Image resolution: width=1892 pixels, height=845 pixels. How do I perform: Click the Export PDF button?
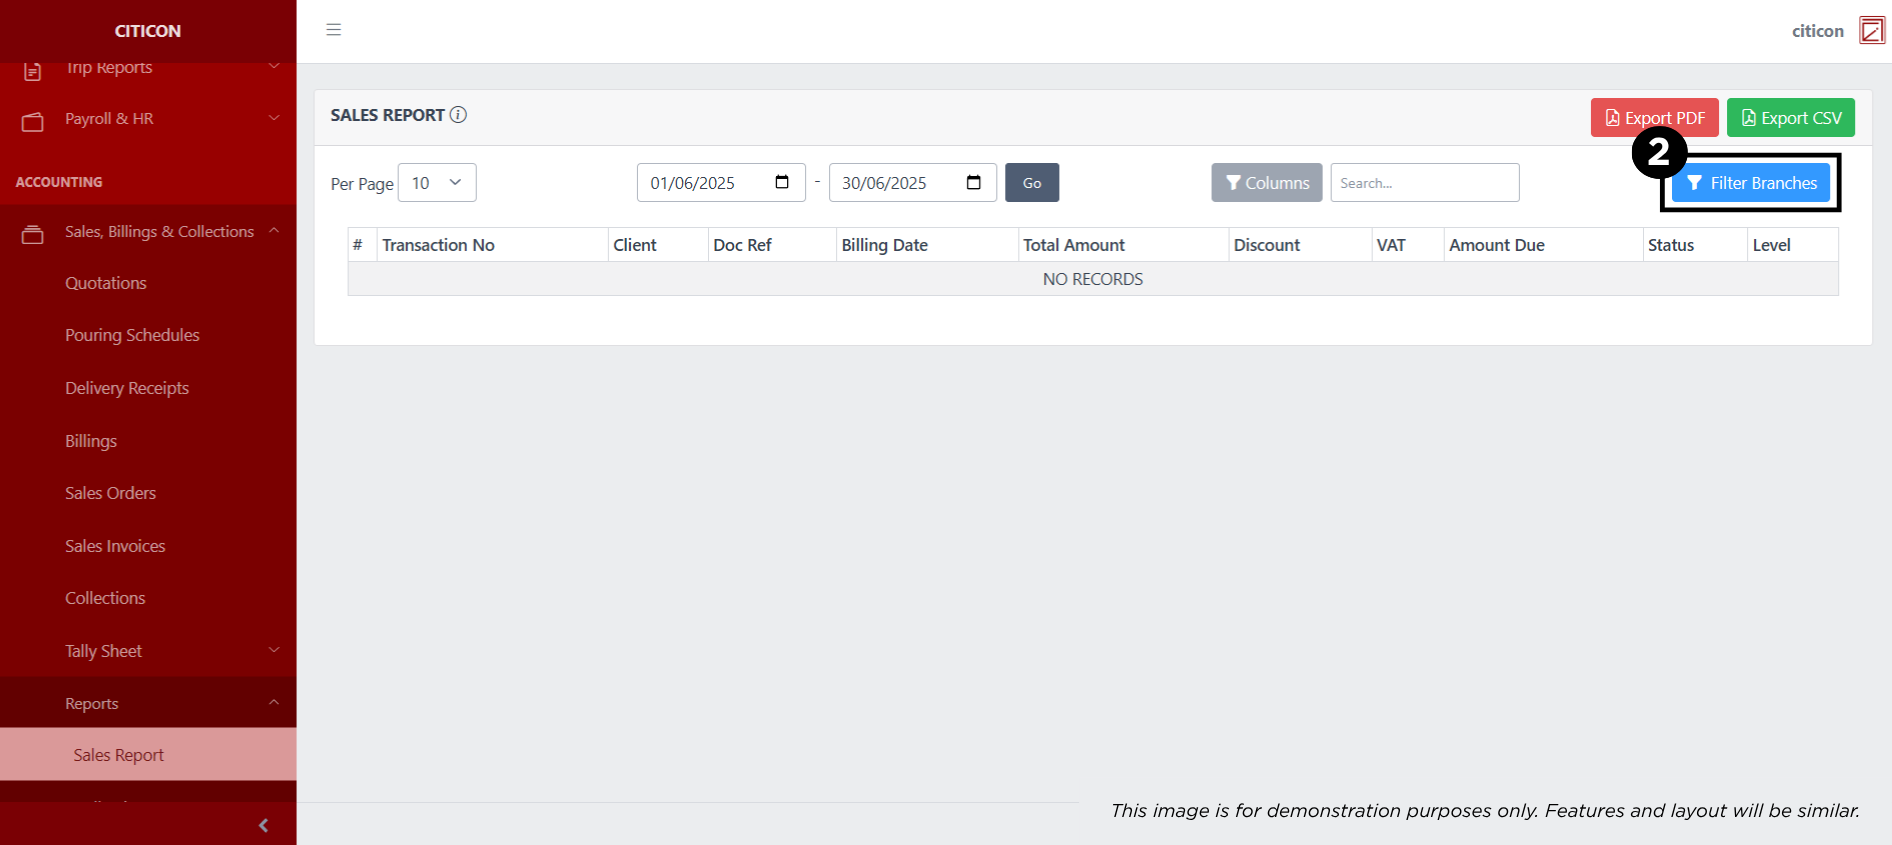(x=1655, y=118)
